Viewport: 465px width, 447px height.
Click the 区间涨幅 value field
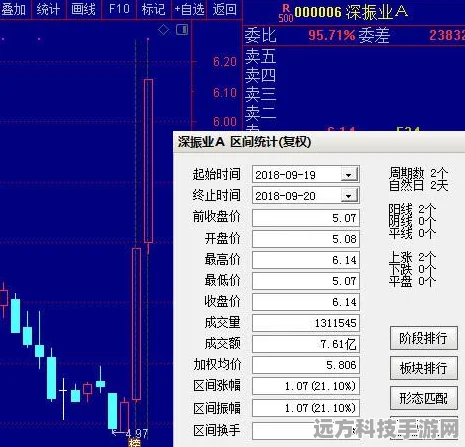306,386
